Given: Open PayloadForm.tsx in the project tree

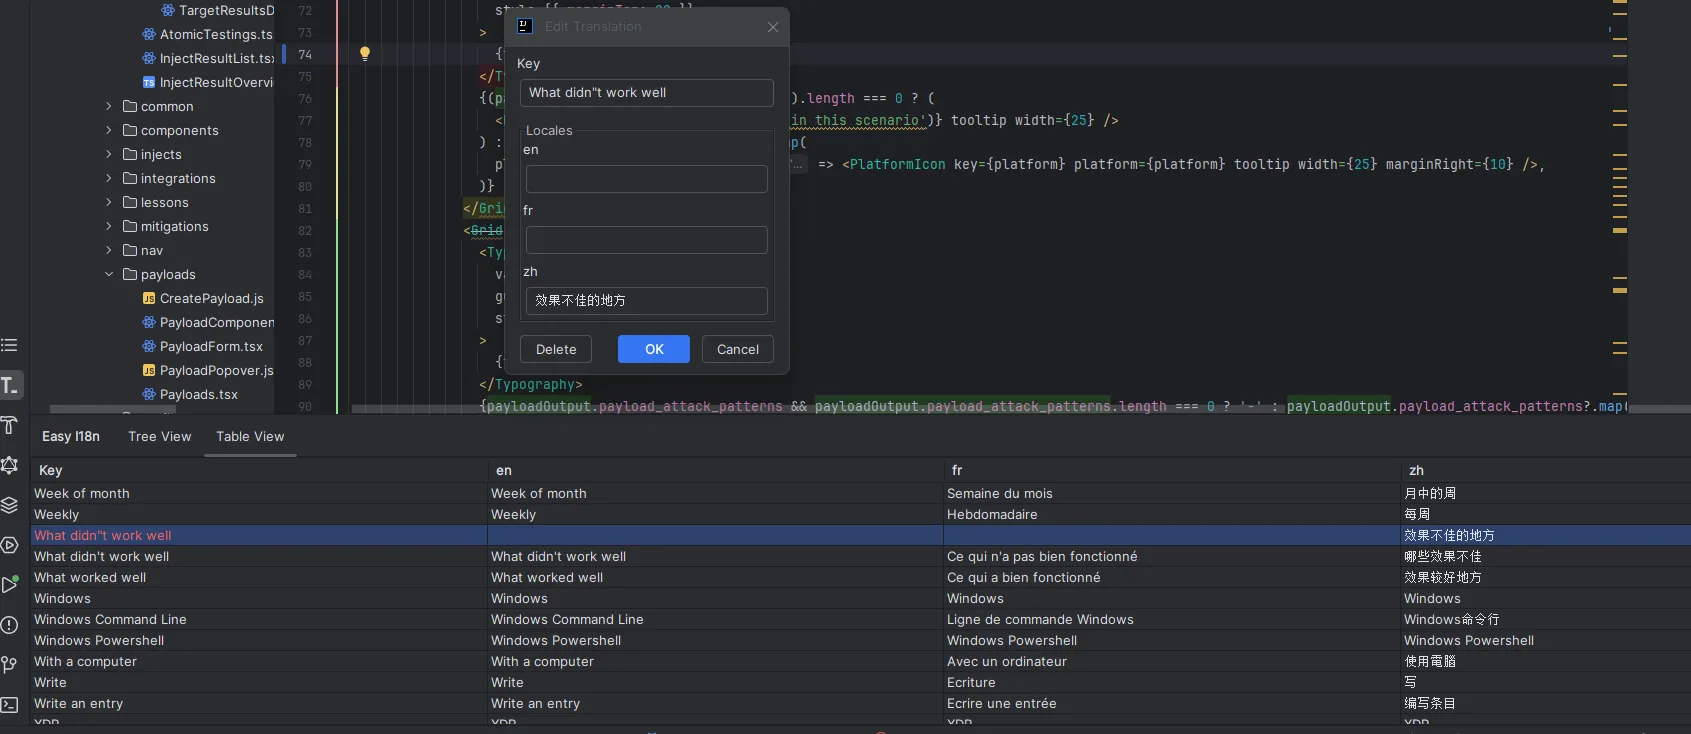Looking at the screenshot, I should [211, 346].
